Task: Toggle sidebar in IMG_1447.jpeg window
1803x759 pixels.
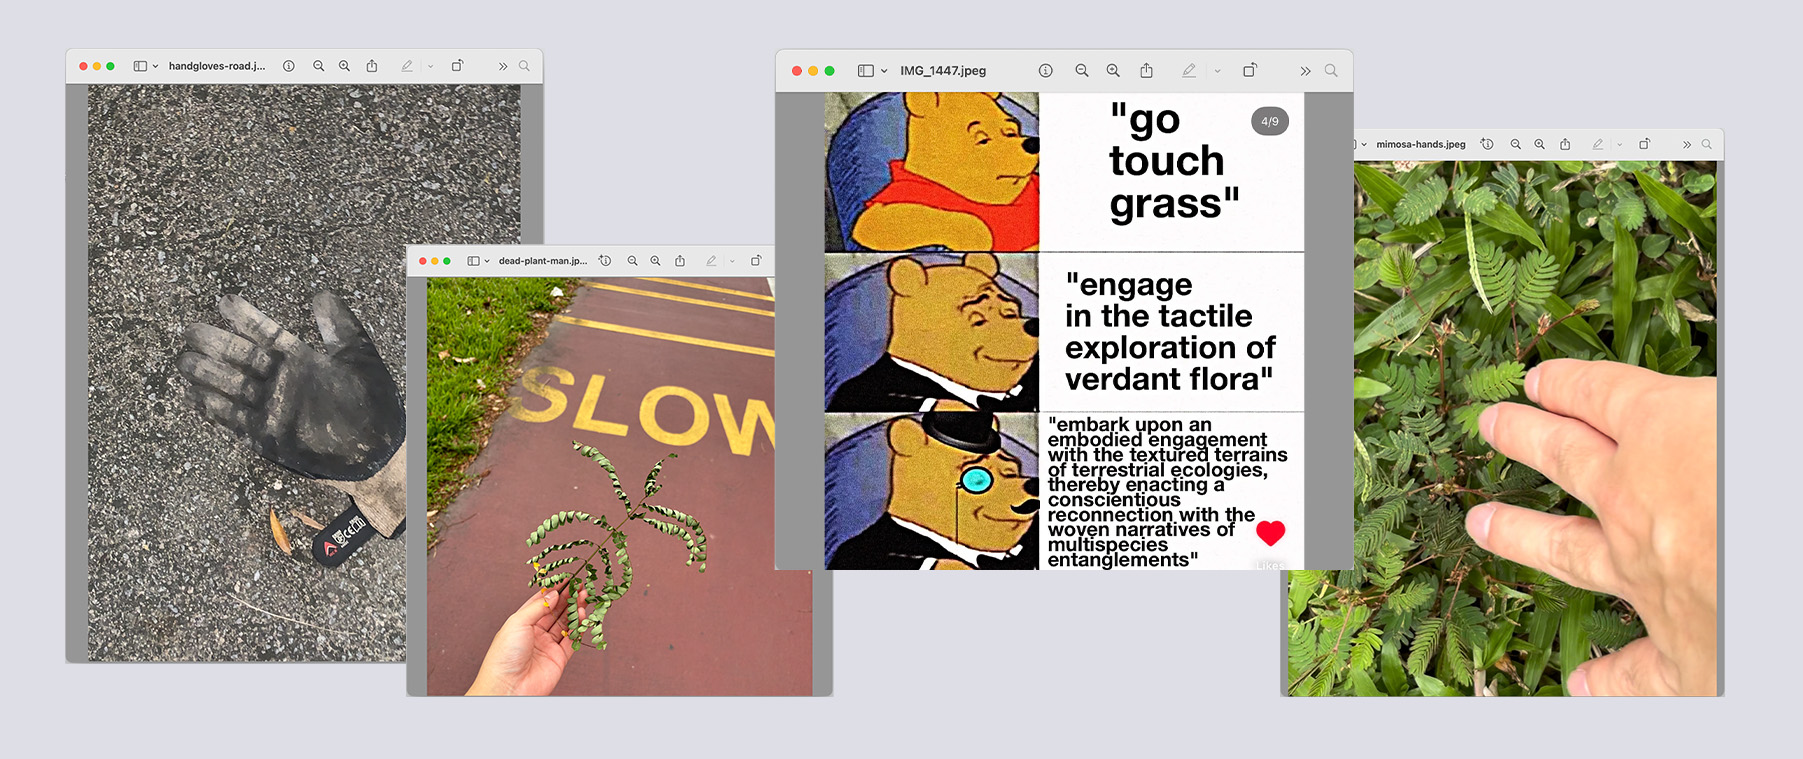Action: [x=866, y=71]
